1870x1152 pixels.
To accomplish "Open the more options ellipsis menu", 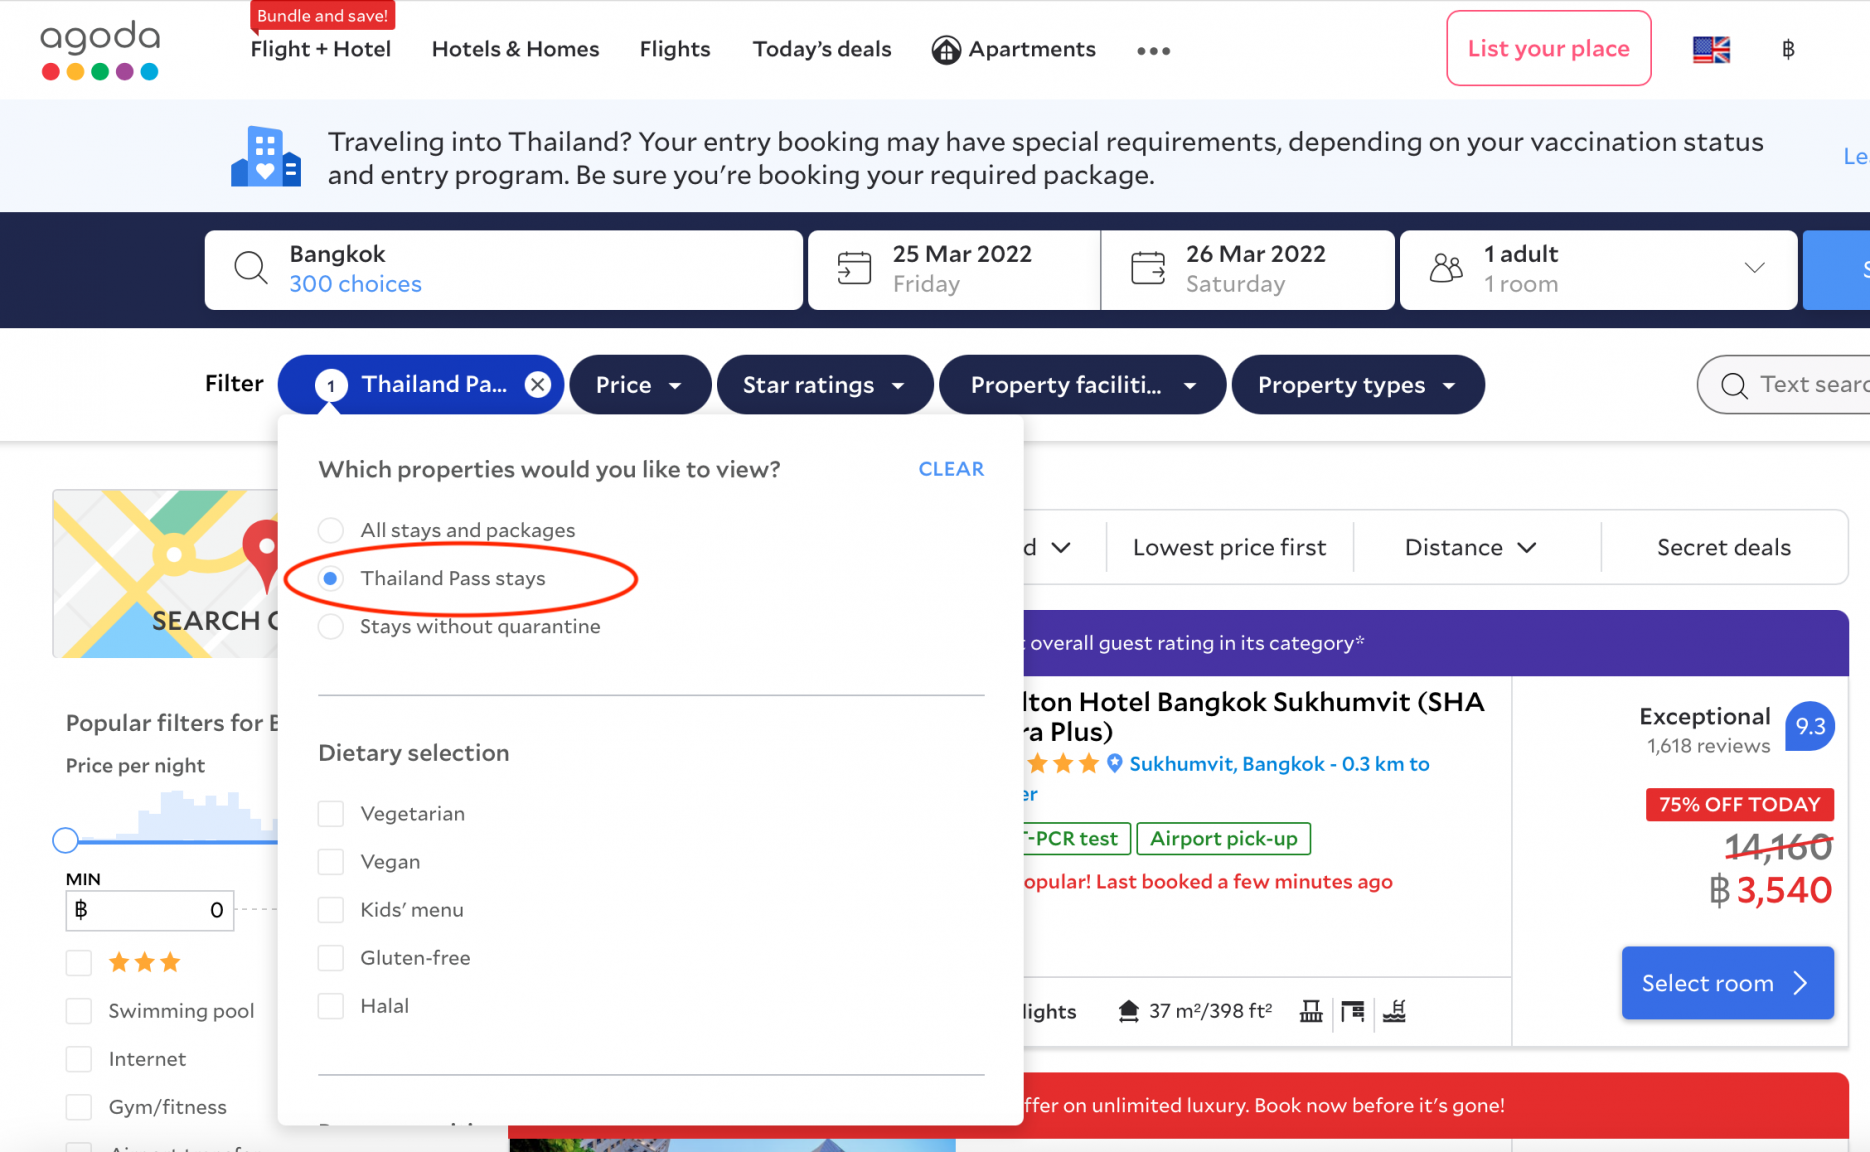I will (1153, 50).
